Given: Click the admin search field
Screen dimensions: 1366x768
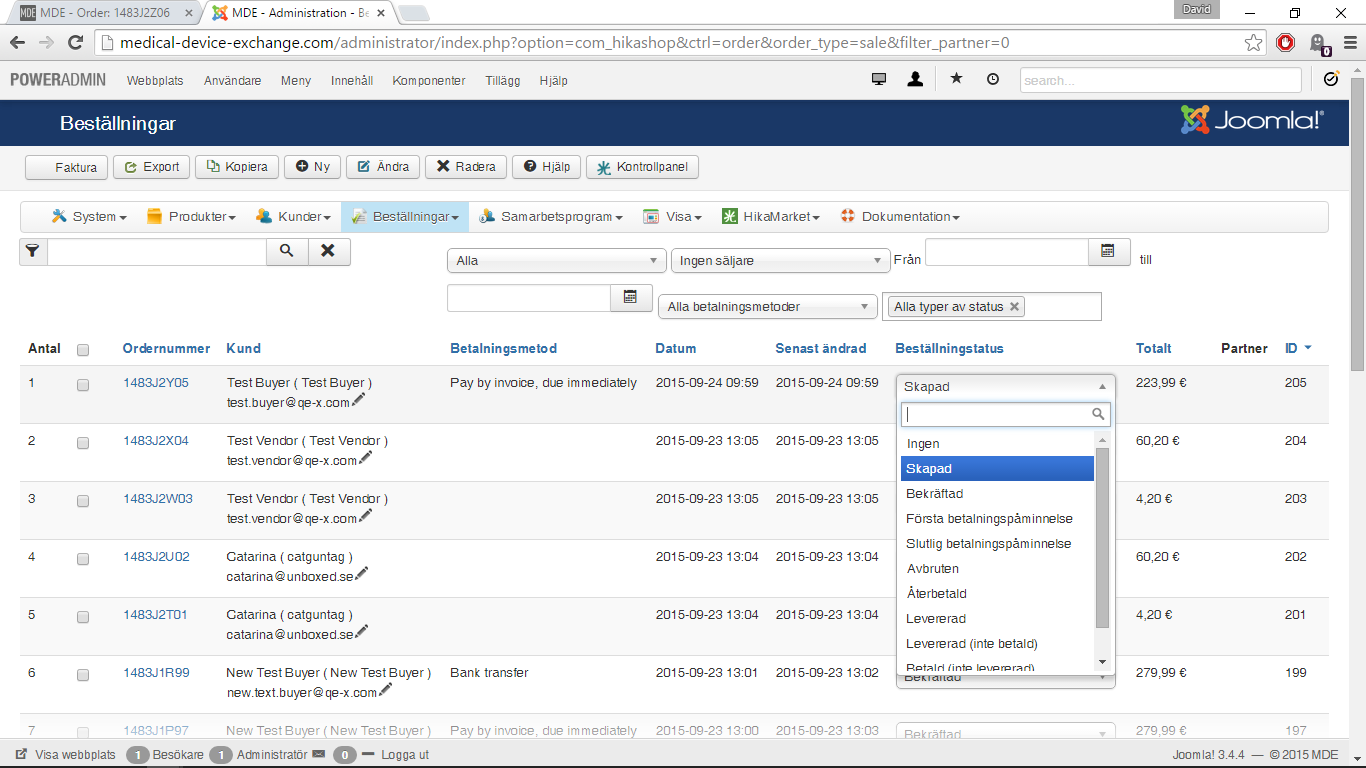Looking at the screenshot, I should tap(1161, 80).
